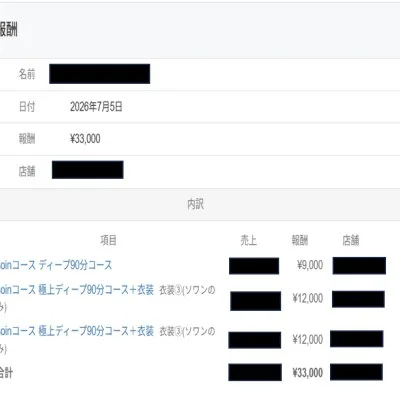Click the 報酬 page heading
Image resolution: width=400 pixels, height=400 pixels.
[9, 30]
